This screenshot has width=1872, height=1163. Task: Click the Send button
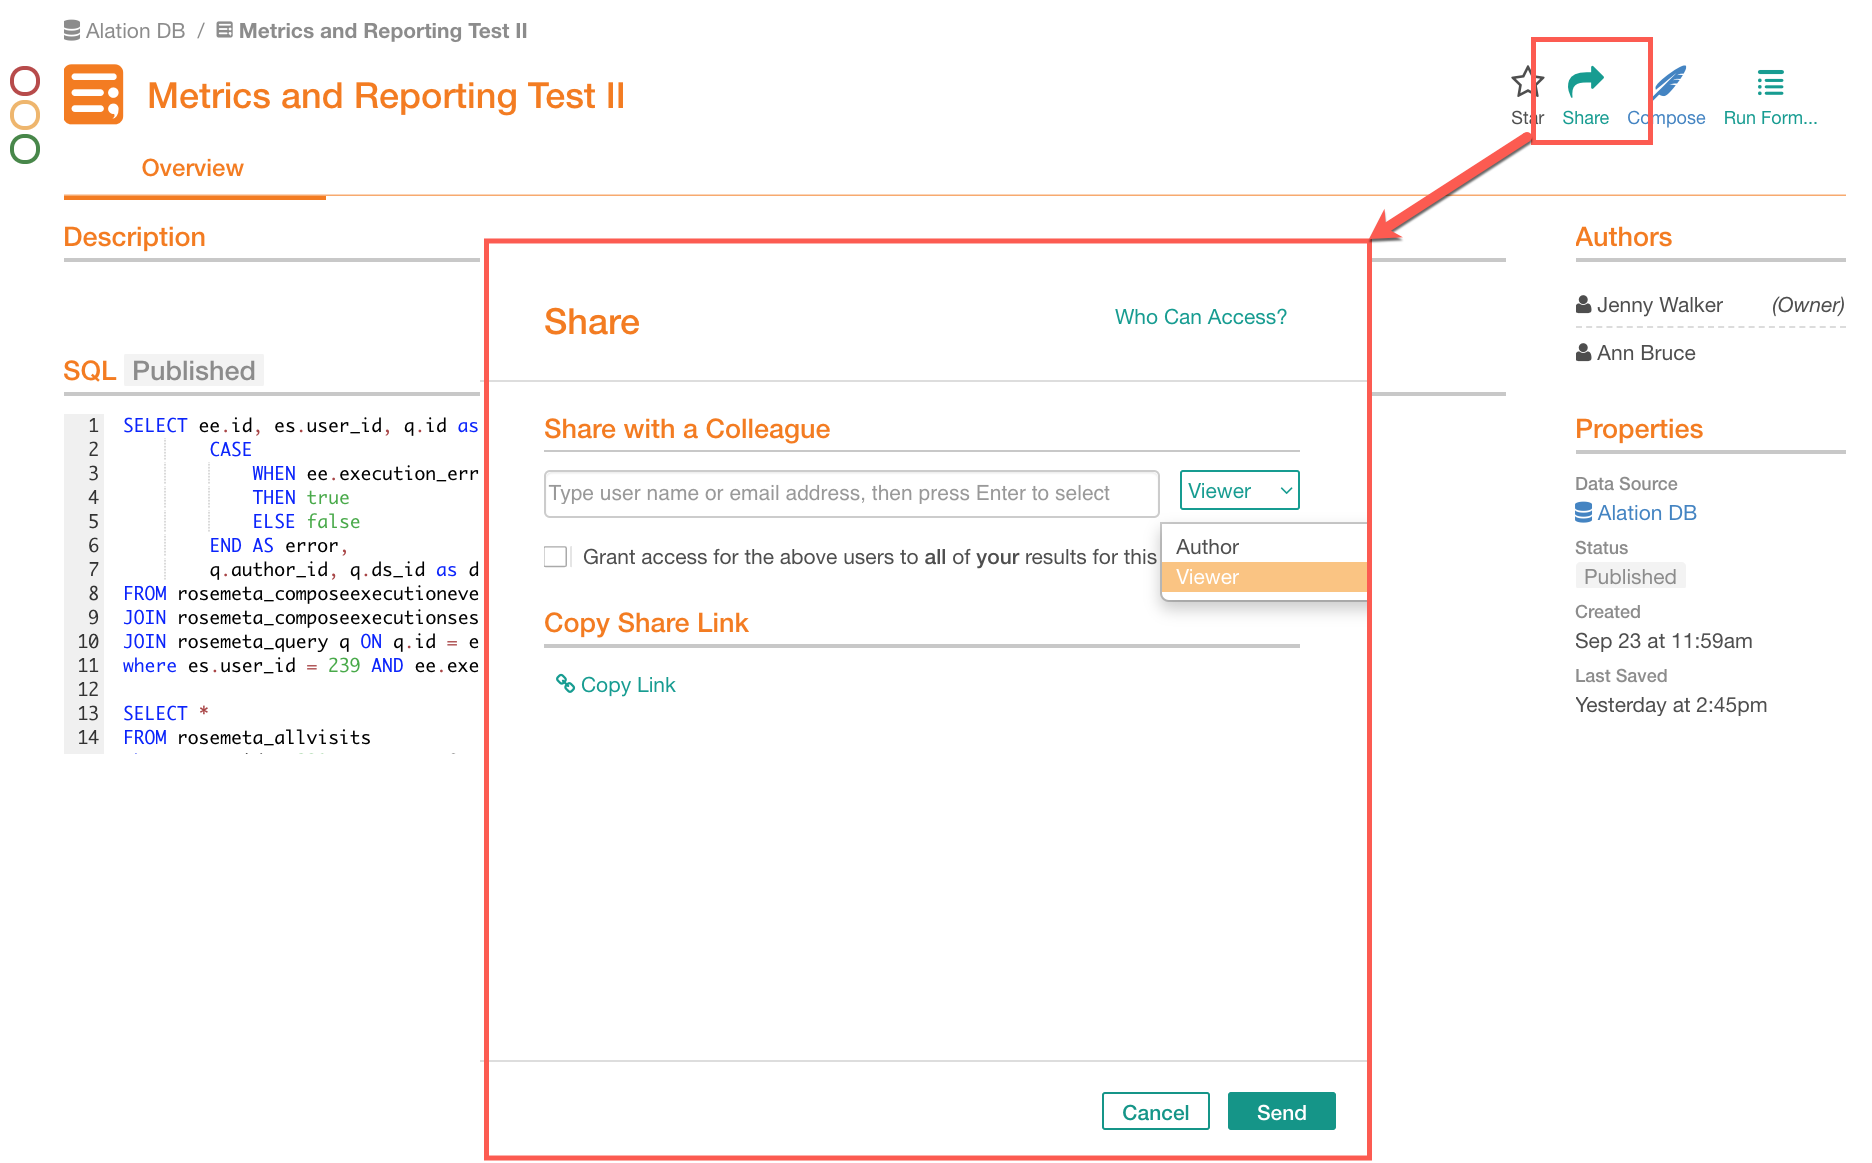[1281, 1112]
